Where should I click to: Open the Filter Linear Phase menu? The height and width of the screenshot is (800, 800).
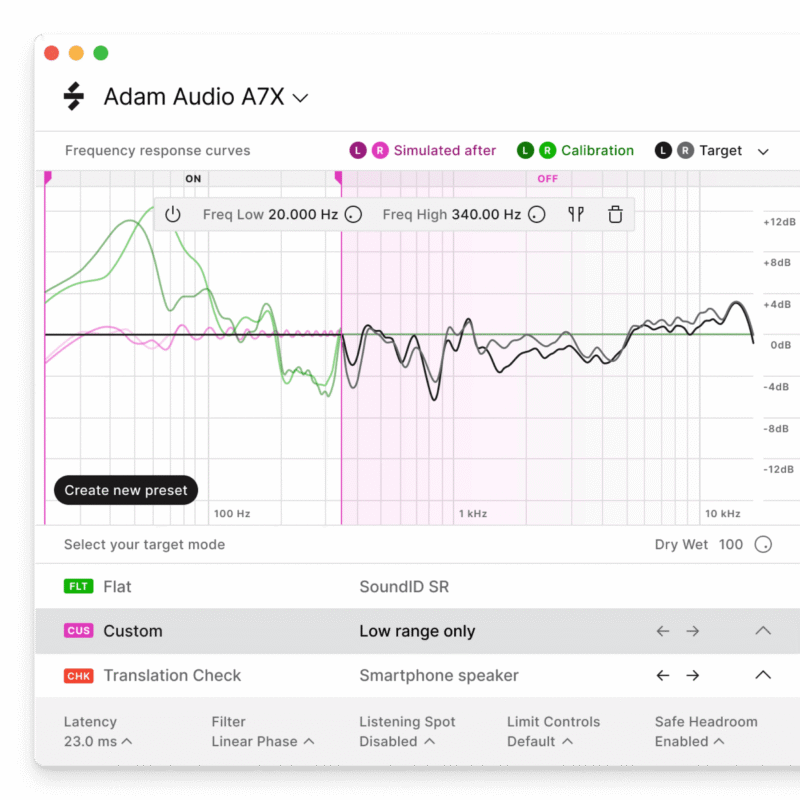tap(263, 732)
